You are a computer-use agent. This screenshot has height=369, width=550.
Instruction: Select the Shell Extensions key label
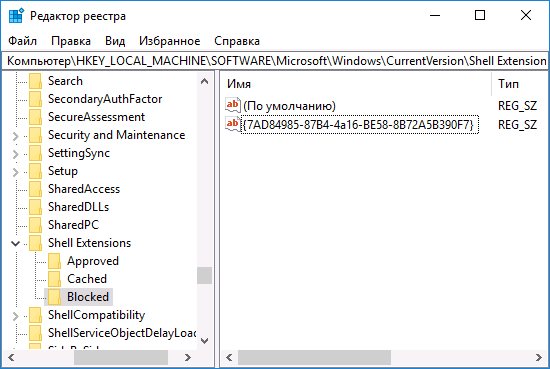tap(89, 243)
